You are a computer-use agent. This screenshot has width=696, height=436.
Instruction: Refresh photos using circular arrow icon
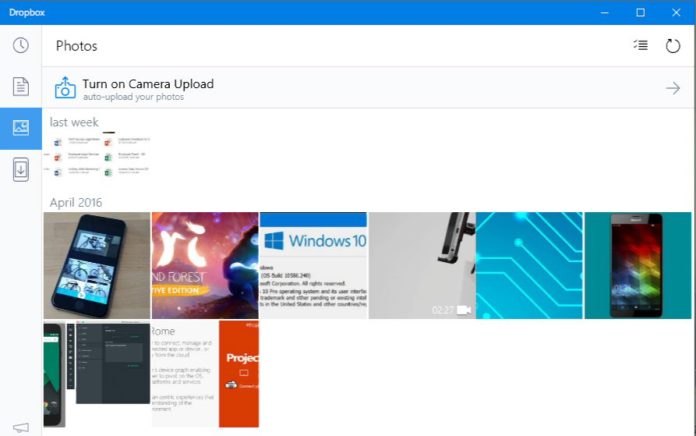[x=673, y=45]
